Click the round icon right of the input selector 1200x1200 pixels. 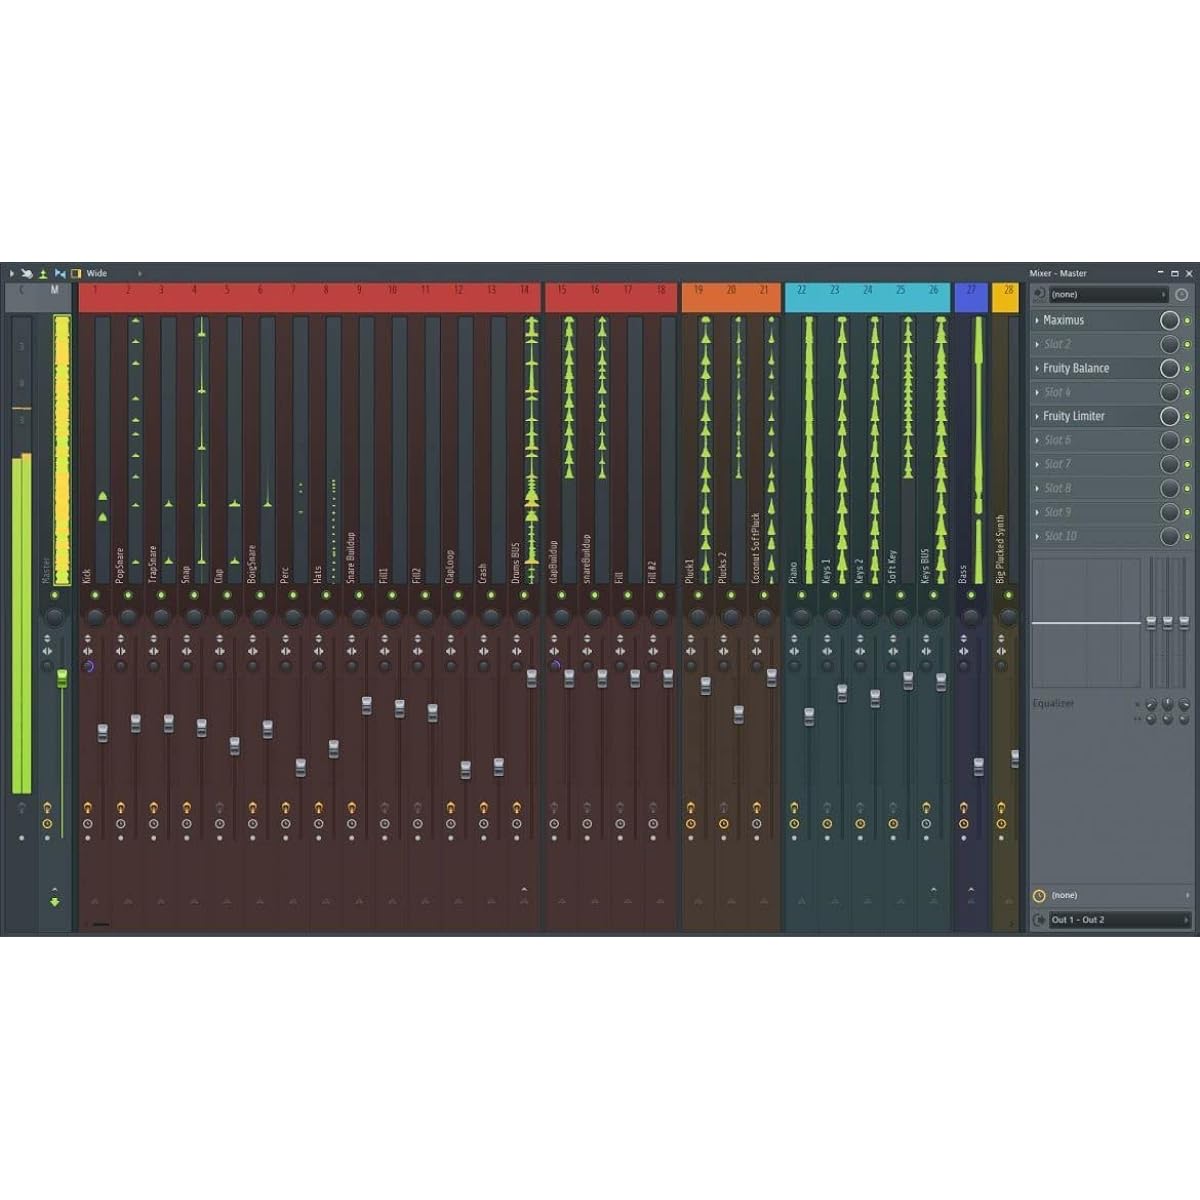(x=1182, y=295)
